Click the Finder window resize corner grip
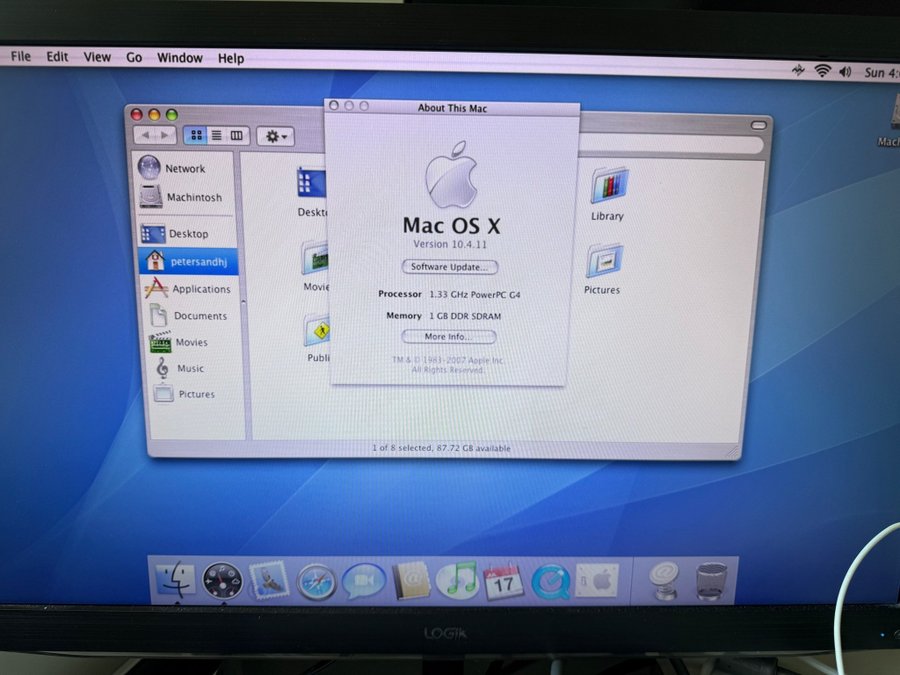The width and height of the screenshot is (900, 675). (x=732, y=452)
